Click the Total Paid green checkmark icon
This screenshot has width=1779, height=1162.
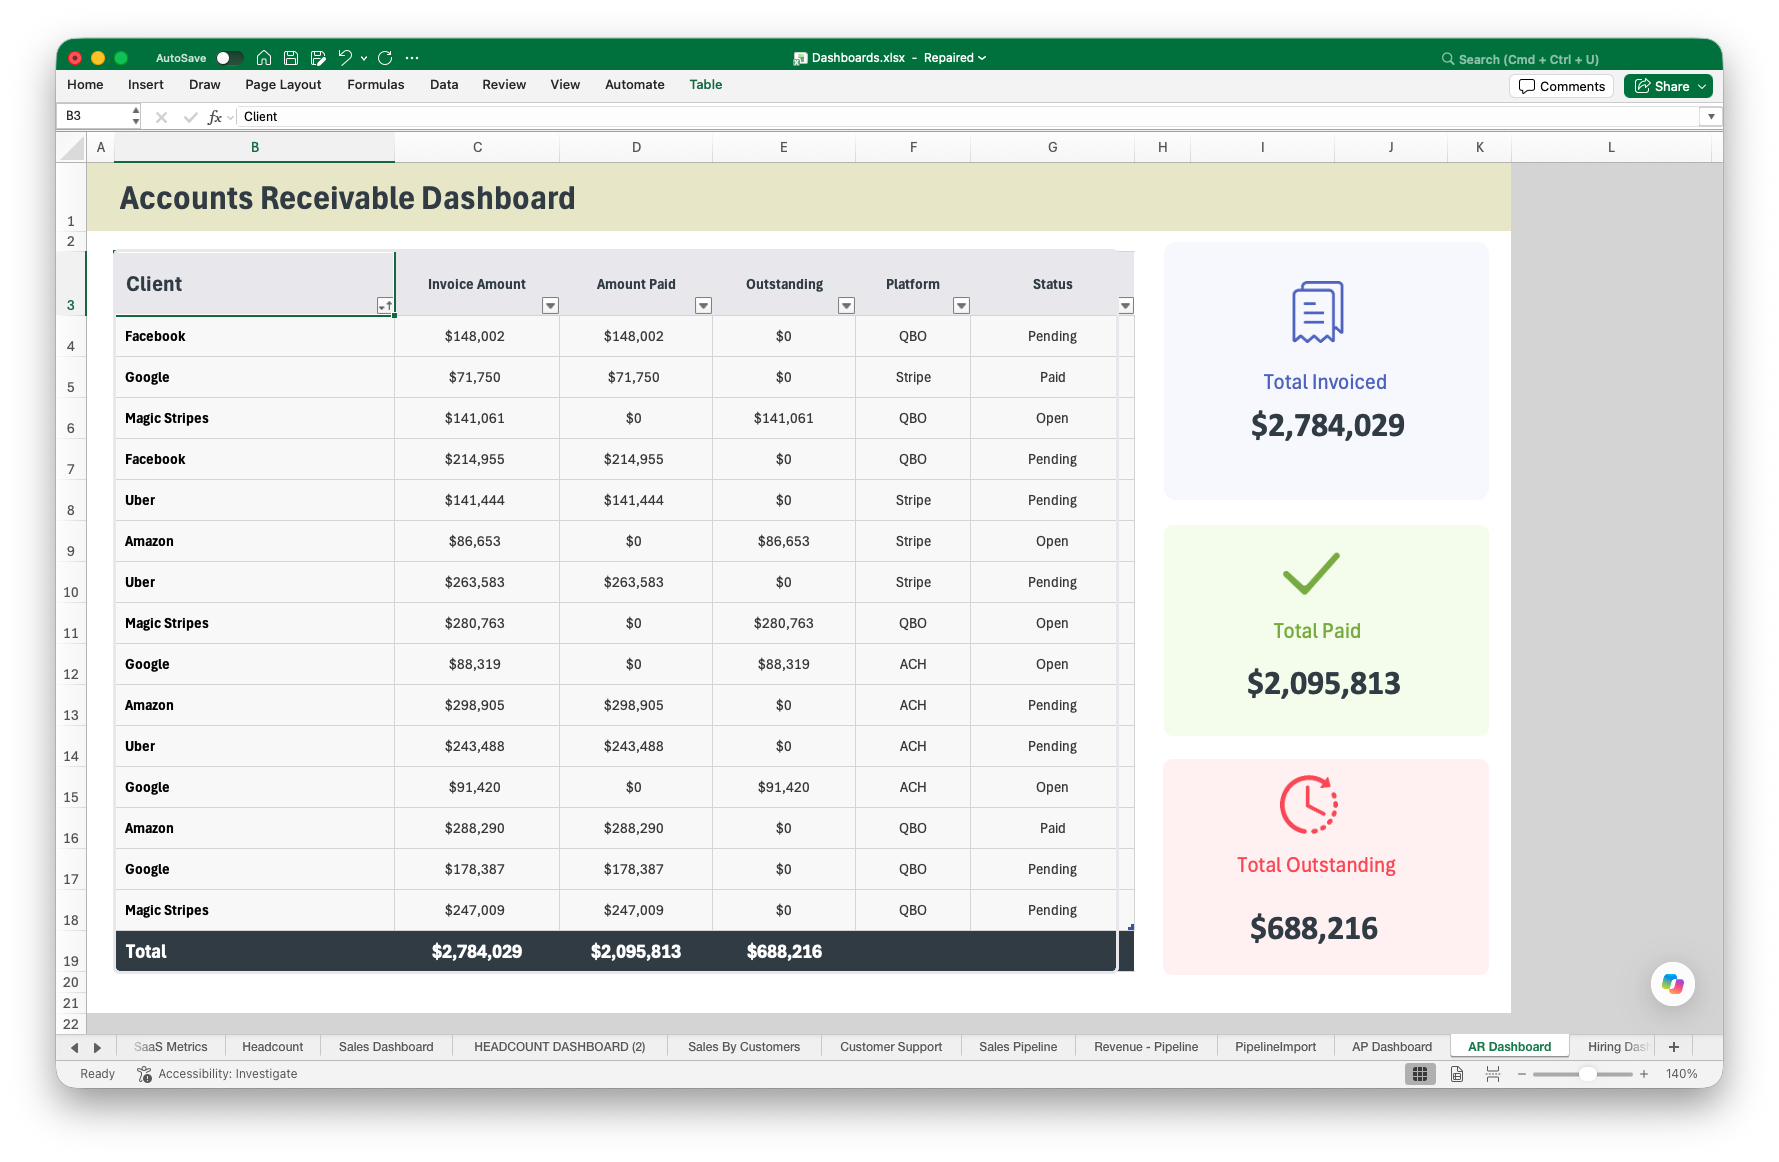(1311, 573)
